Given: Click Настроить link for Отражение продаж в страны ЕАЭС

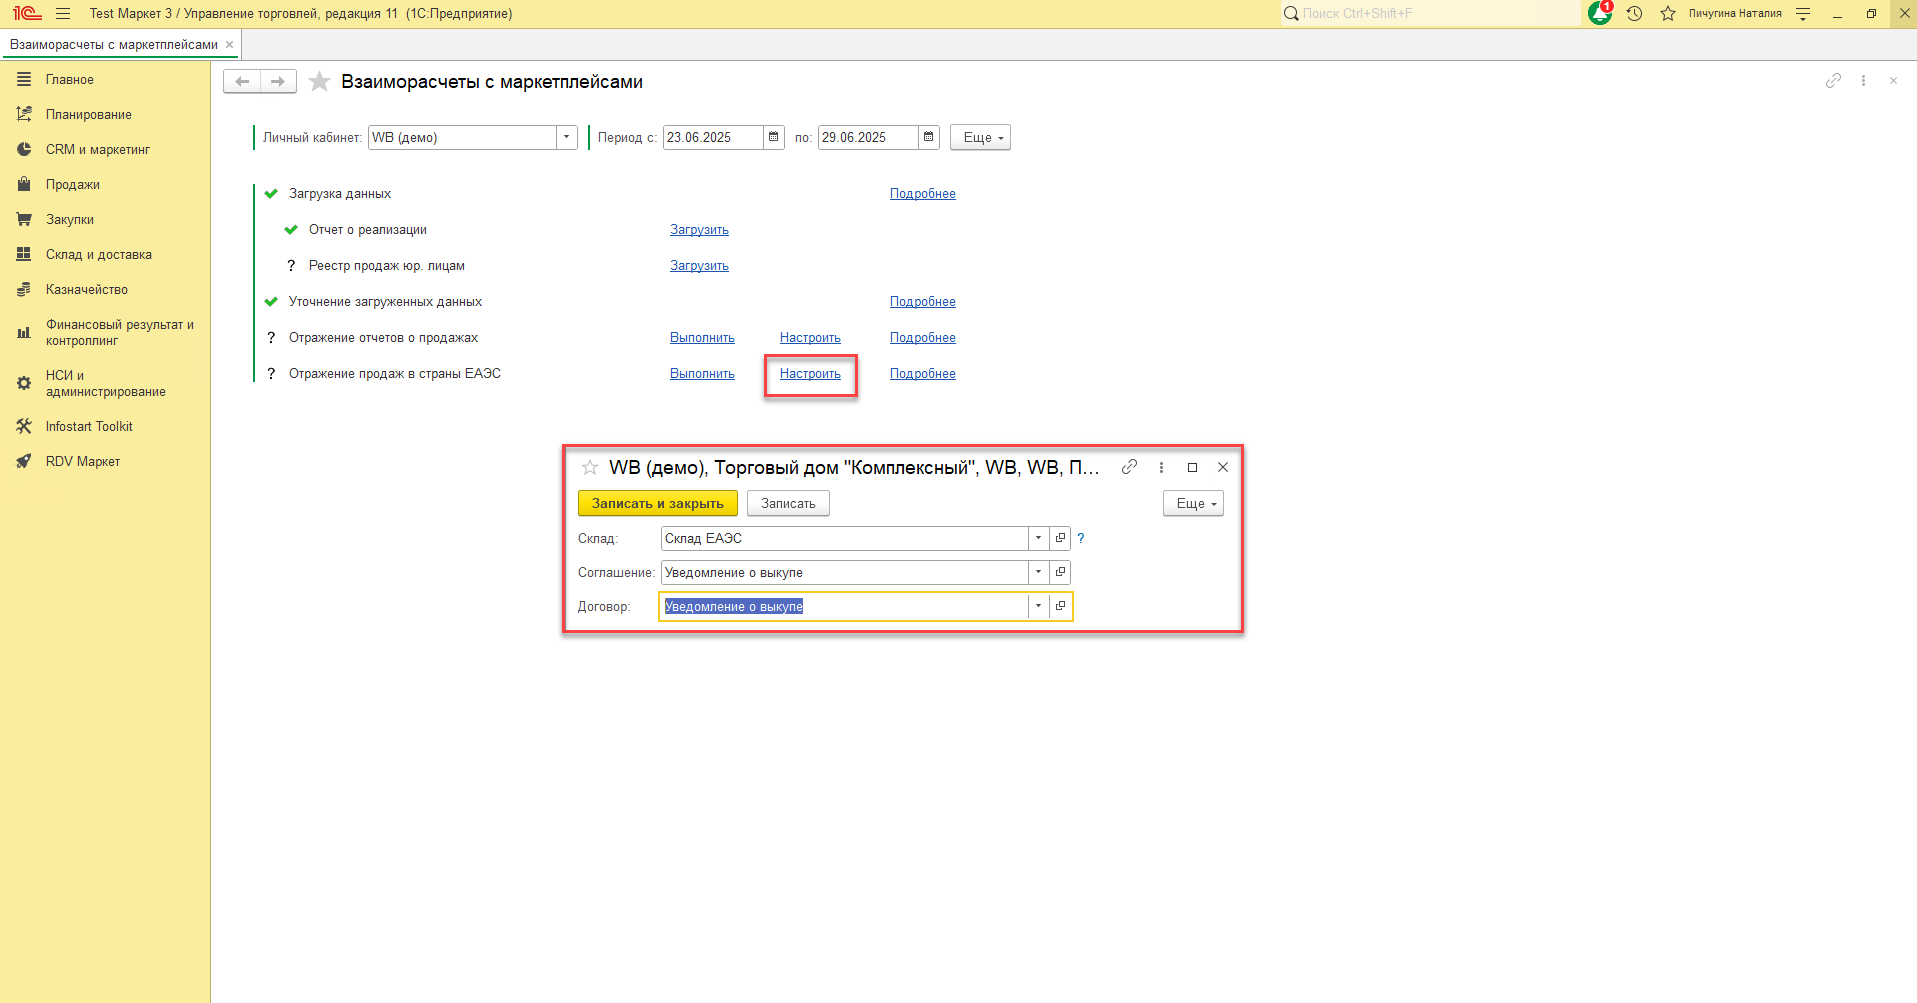Looking at the screenshot, I should coord(810,374).
